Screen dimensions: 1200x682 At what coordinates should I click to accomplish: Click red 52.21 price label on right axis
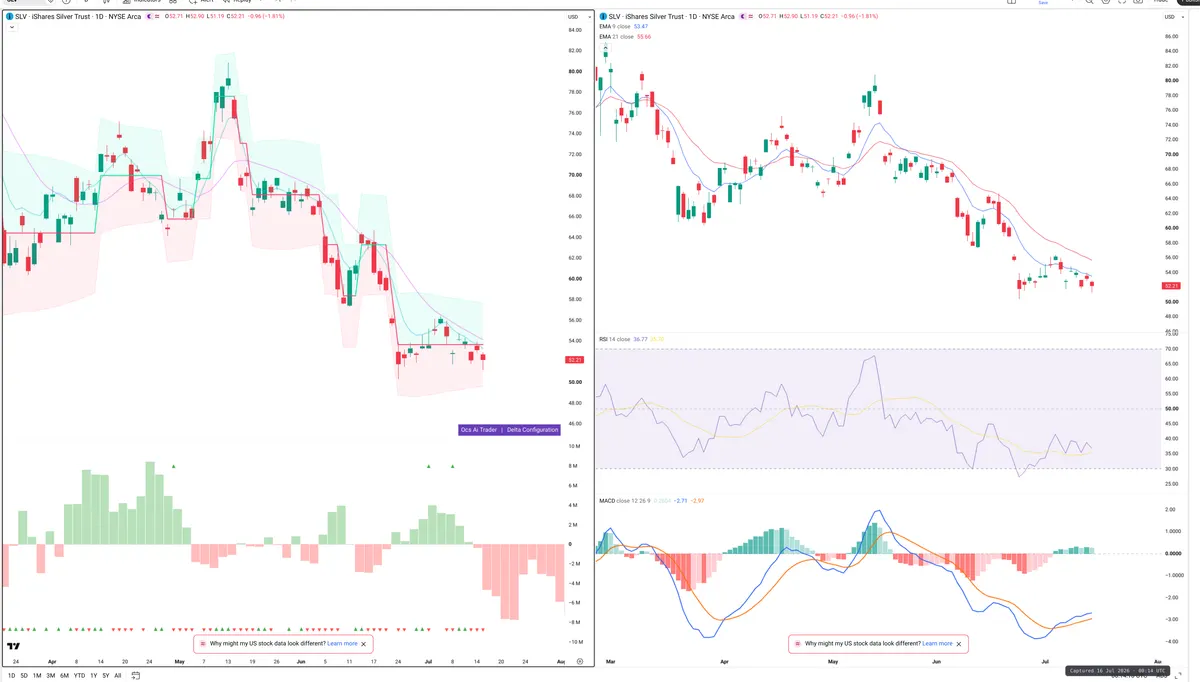[x=1172, y=286]
